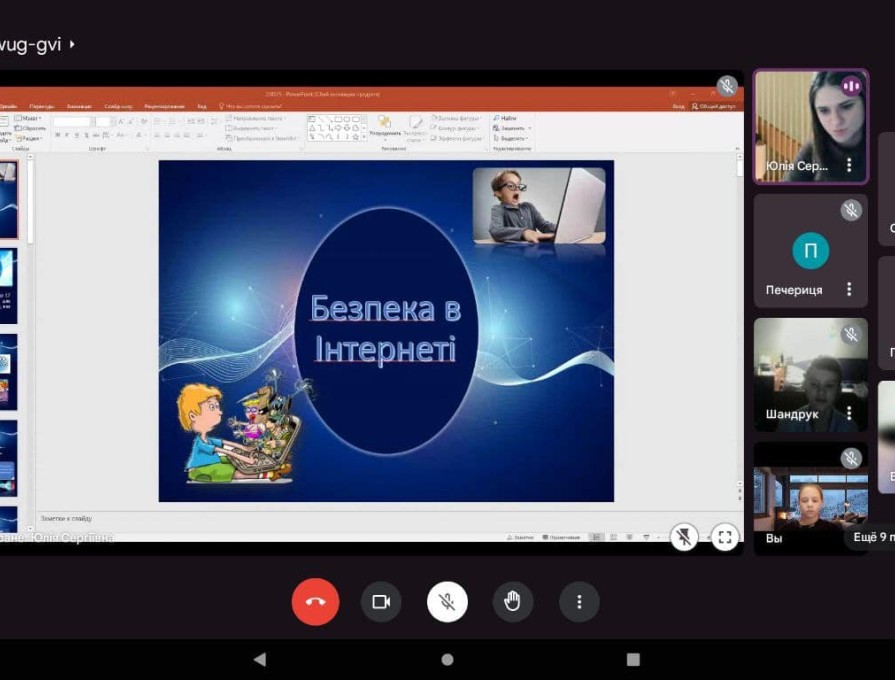The width and height of the screenshot is (895, 680).
Task: Expand the presentation to fullscreen
Action: [x=725, y=537]
